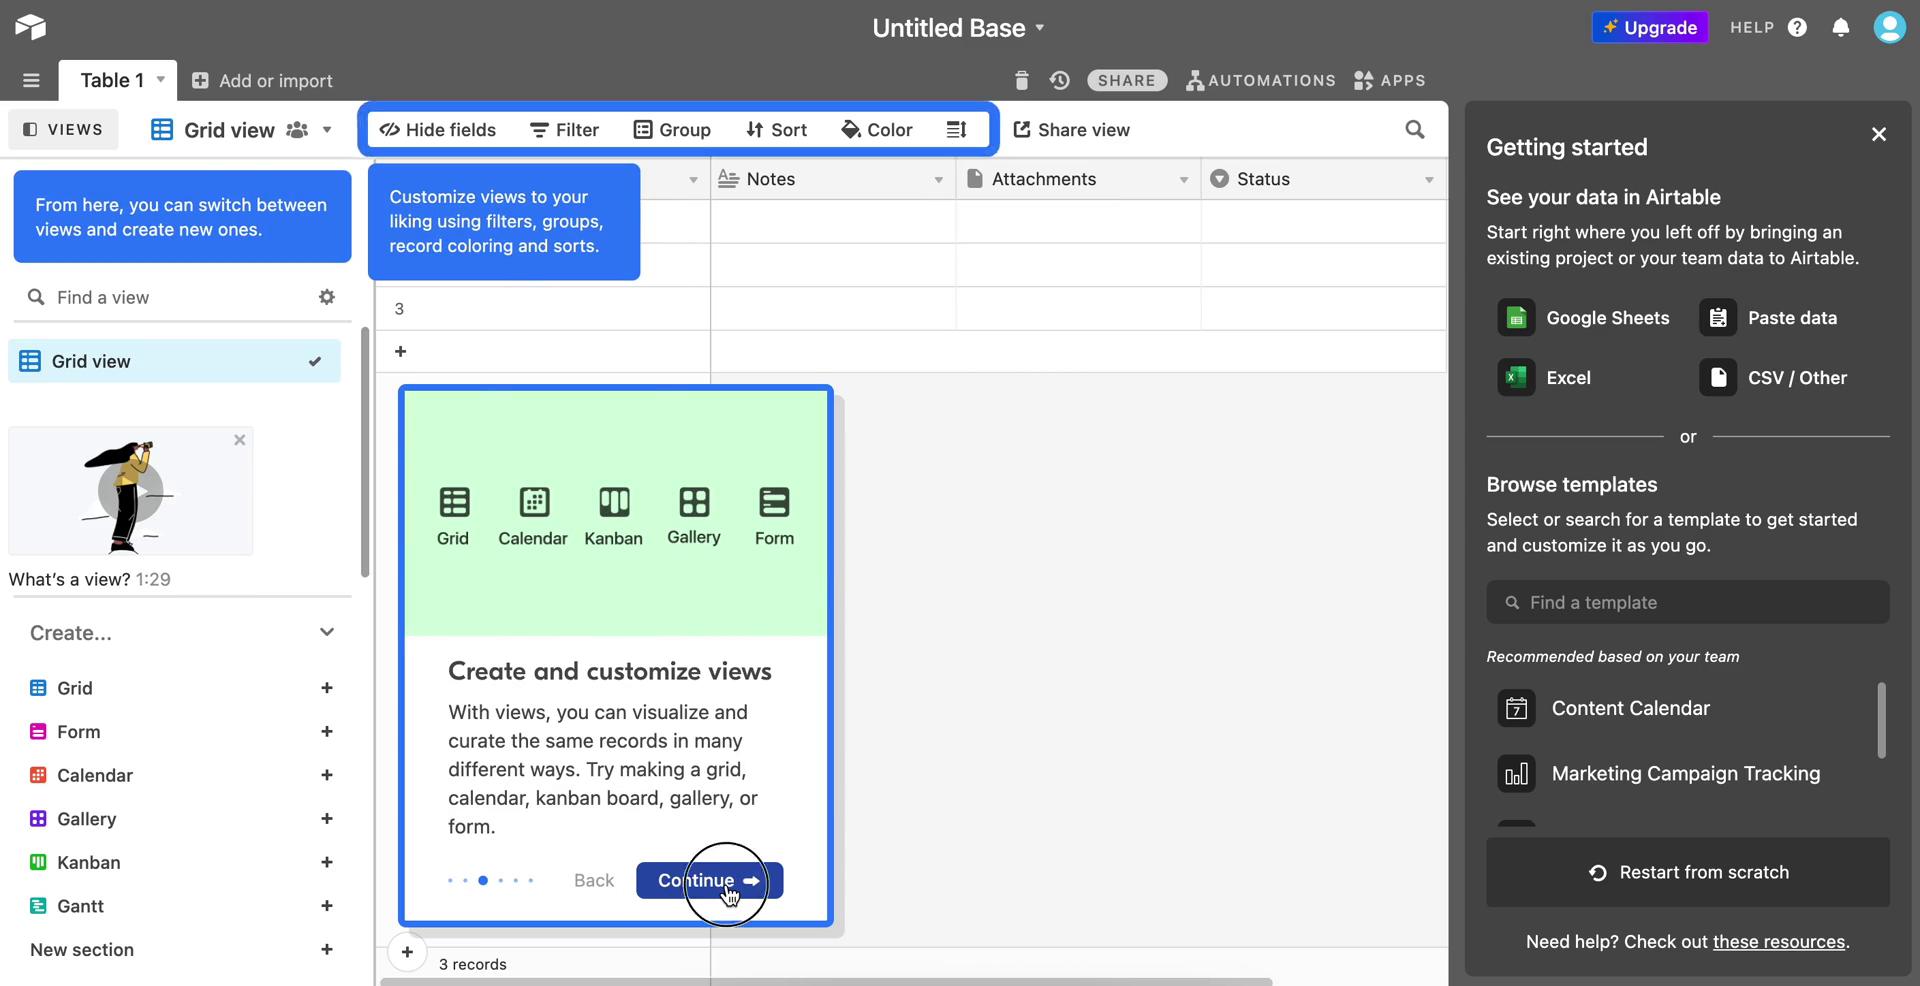Click the plus to add a row below row 3
Viewport: 1920px width, 986px height.
pos(400,351)
